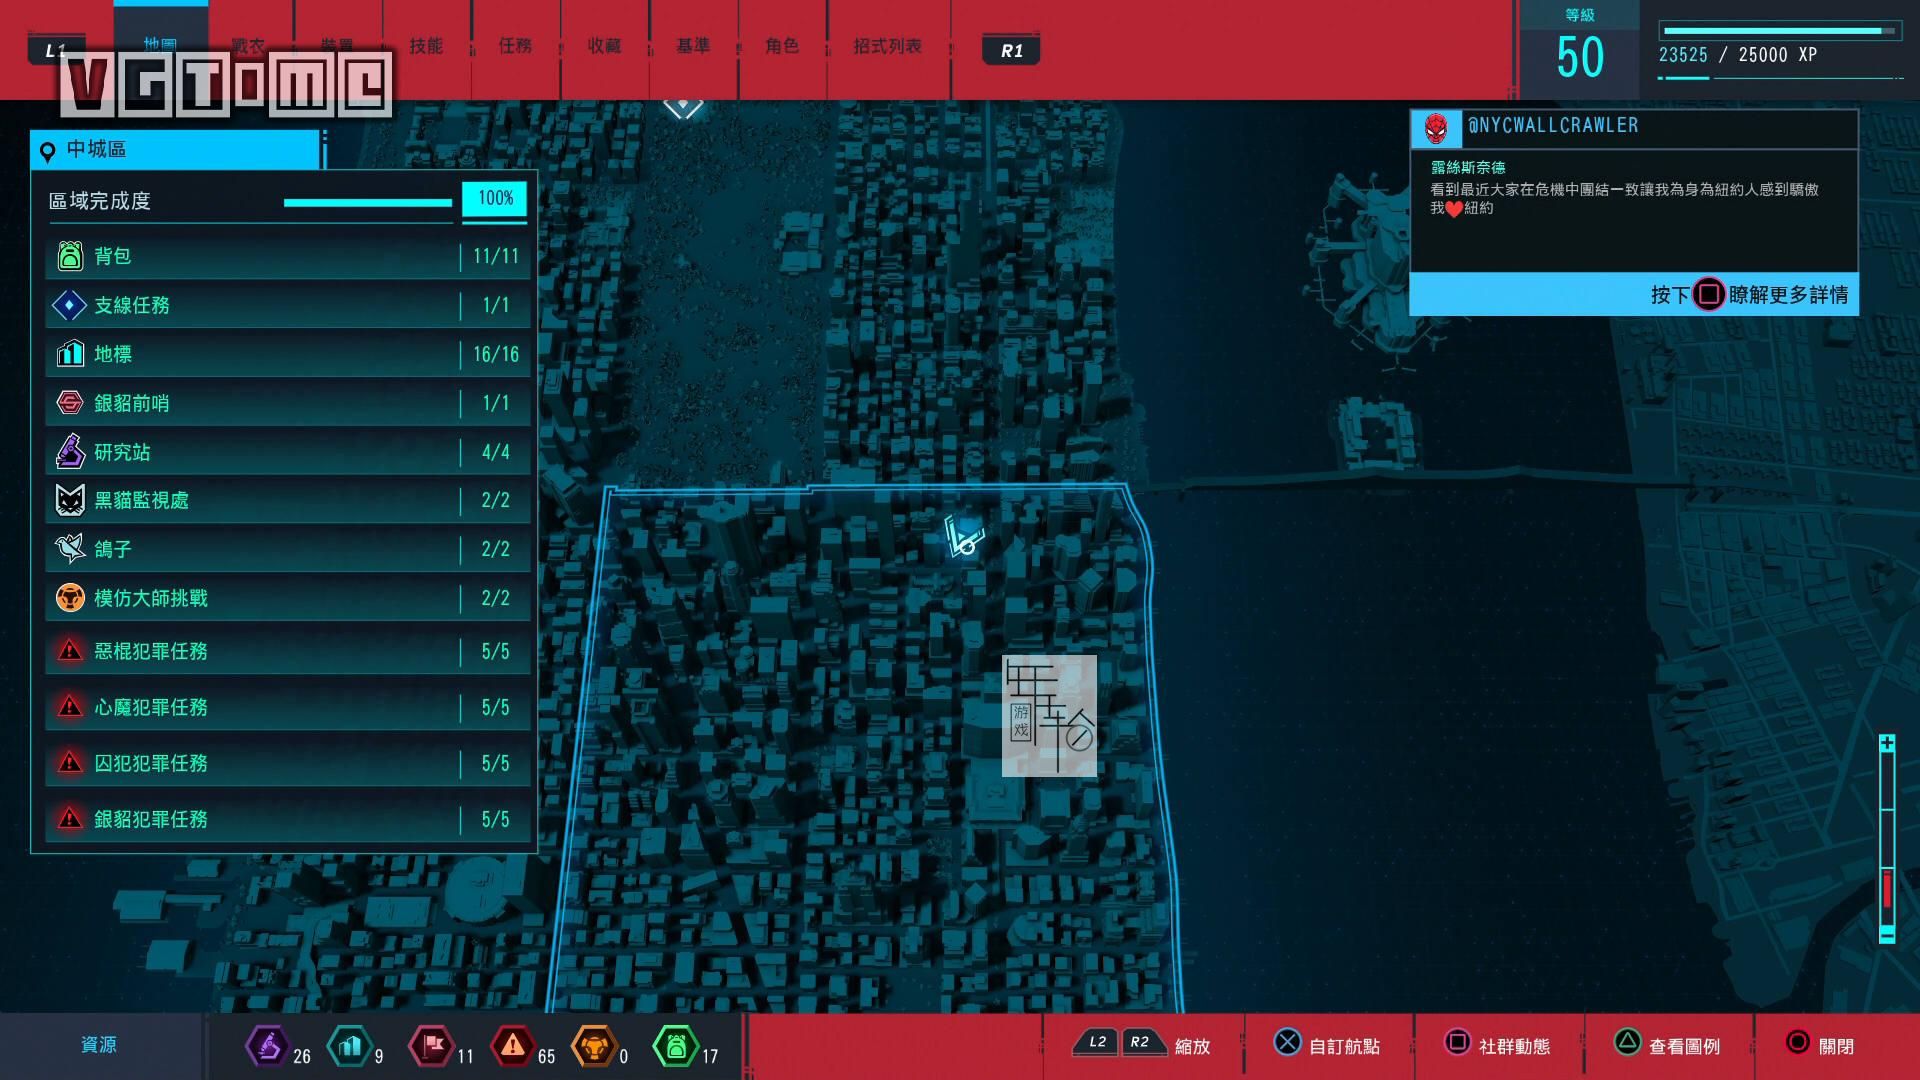Click warning icon beside 心魔犯罪任務

tap(70, 707)
